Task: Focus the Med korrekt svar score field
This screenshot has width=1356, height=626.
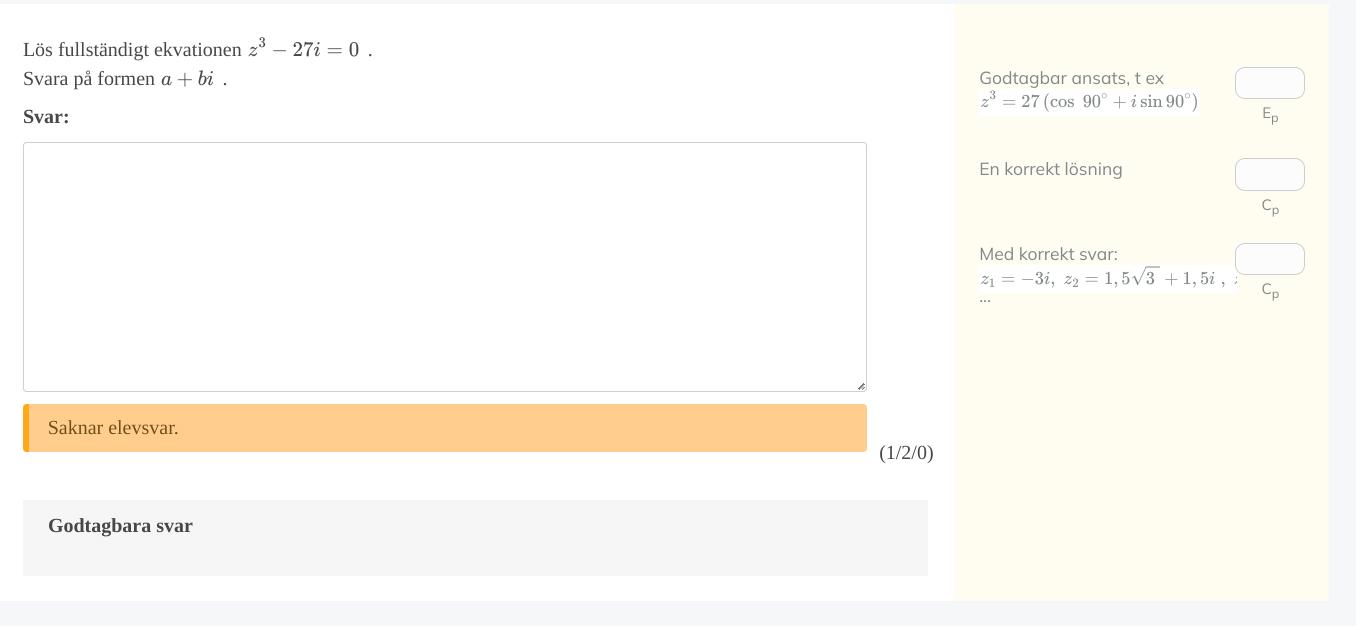Action: pos(1269,259)
